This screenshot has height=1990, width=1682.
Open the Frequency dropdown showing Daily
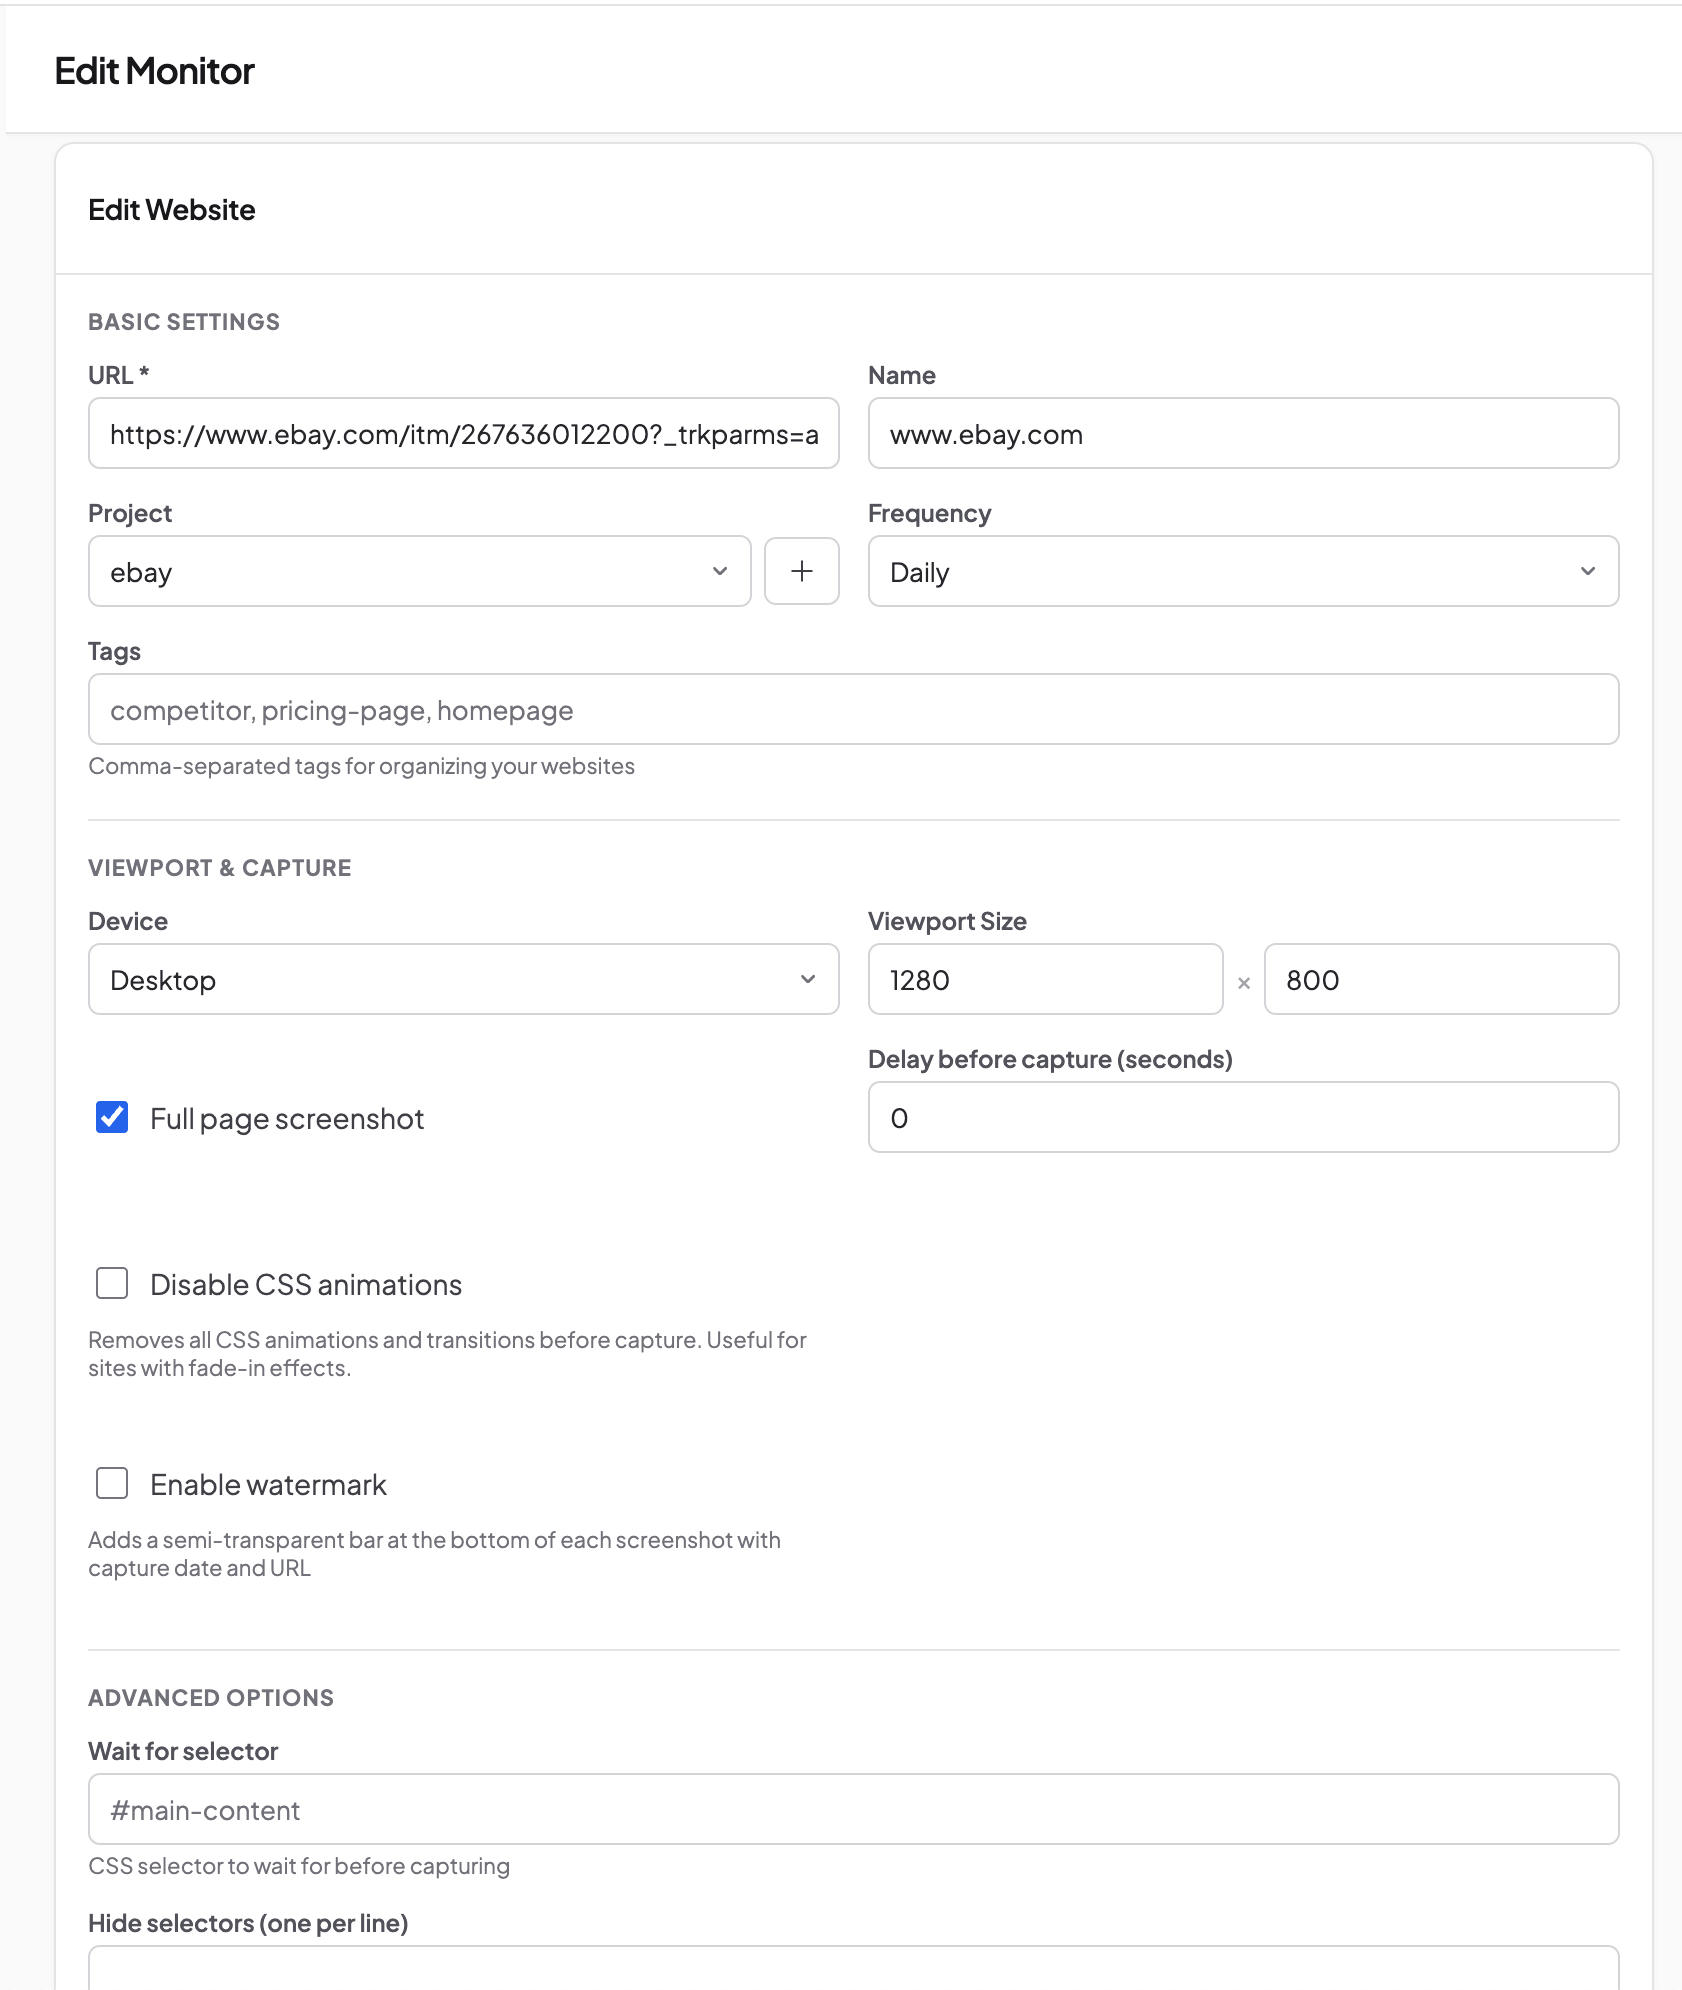[x=1242, y=571]
